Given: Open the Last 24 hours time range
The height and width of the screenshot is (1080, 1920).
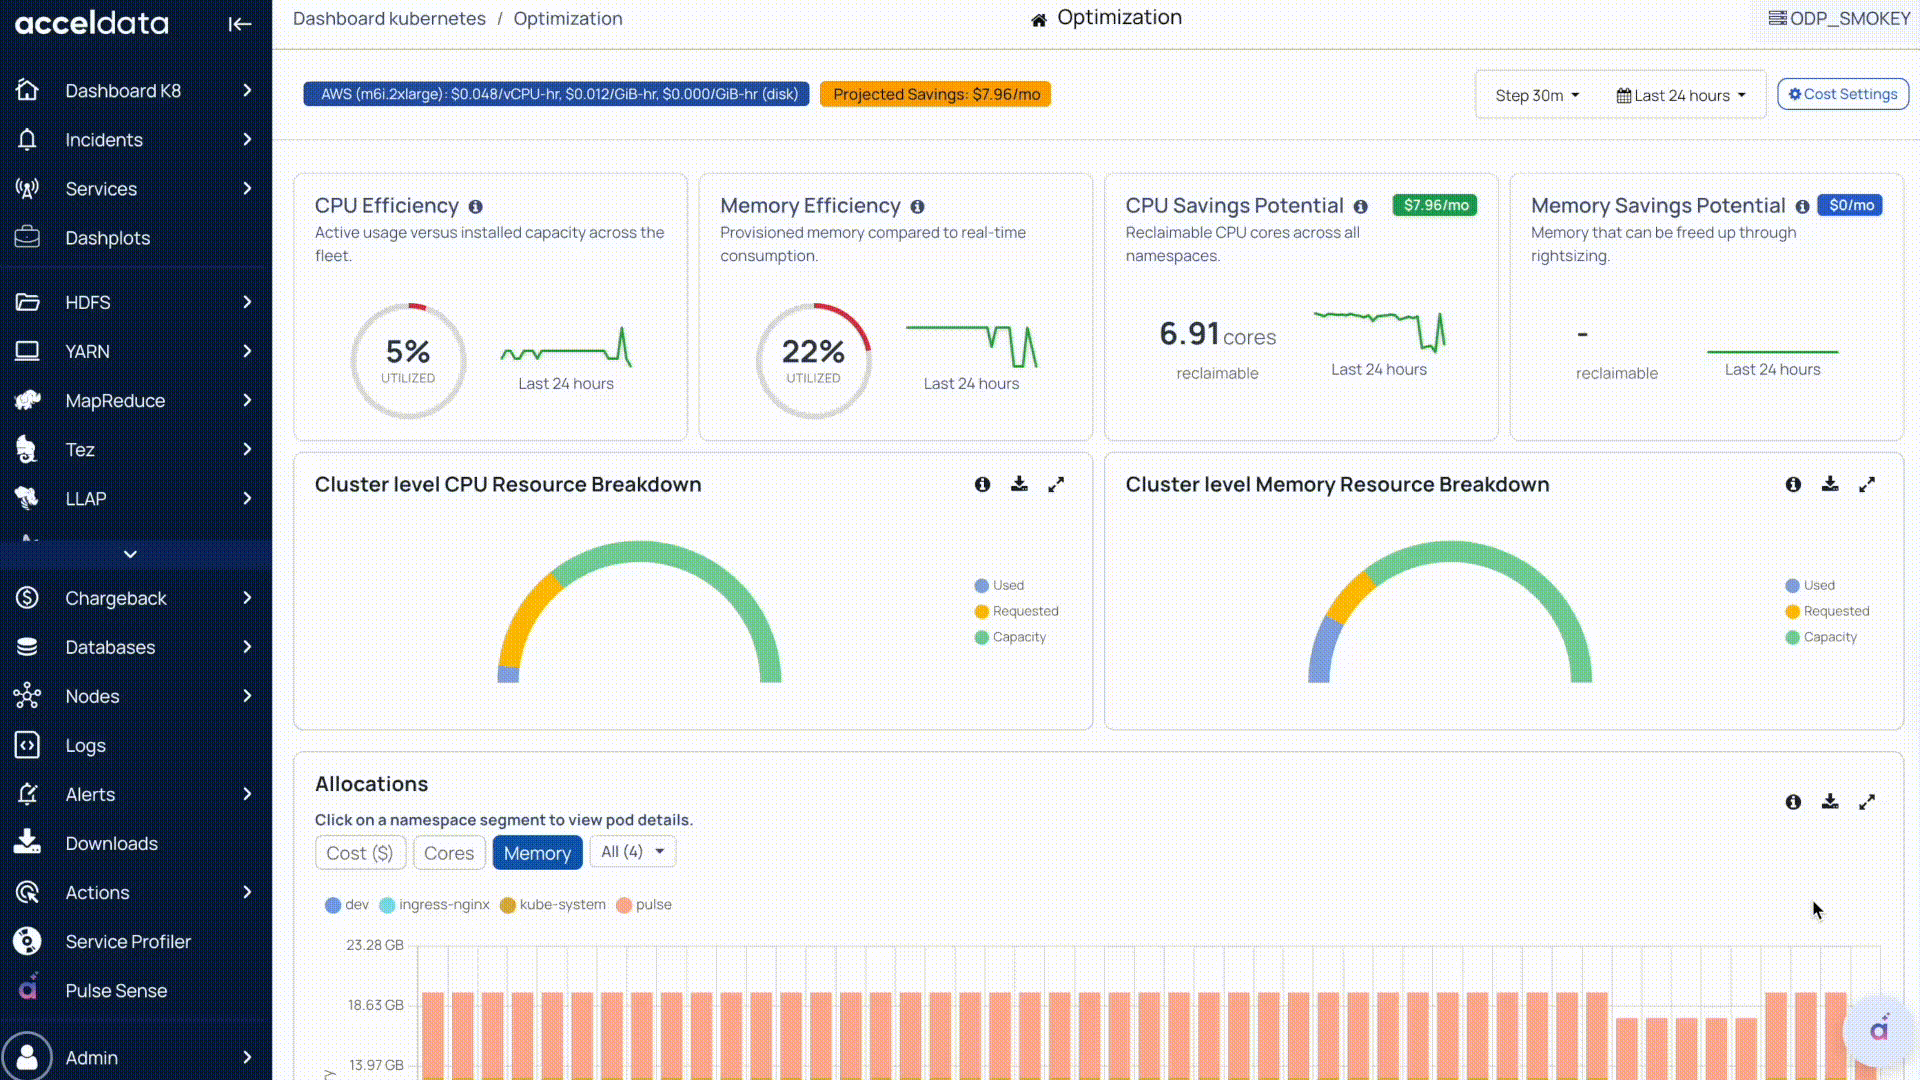Looking at the screenshot, I should click(1681, 95).
